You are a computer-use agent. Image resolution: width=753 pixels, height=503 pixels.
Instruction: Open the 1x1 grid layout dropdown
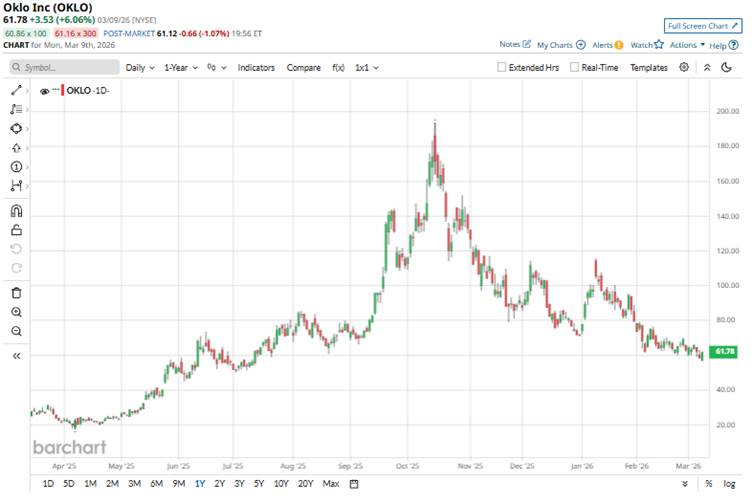coord(366,68)
